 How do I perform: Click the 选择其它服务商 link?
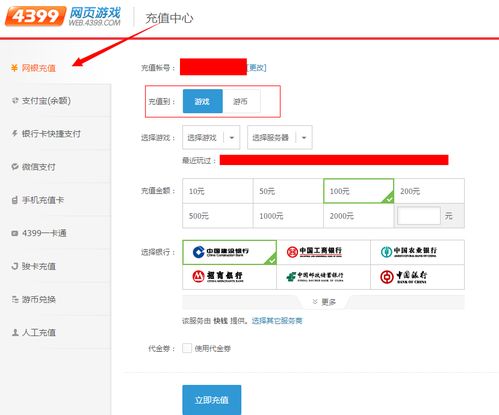(277, 321)
